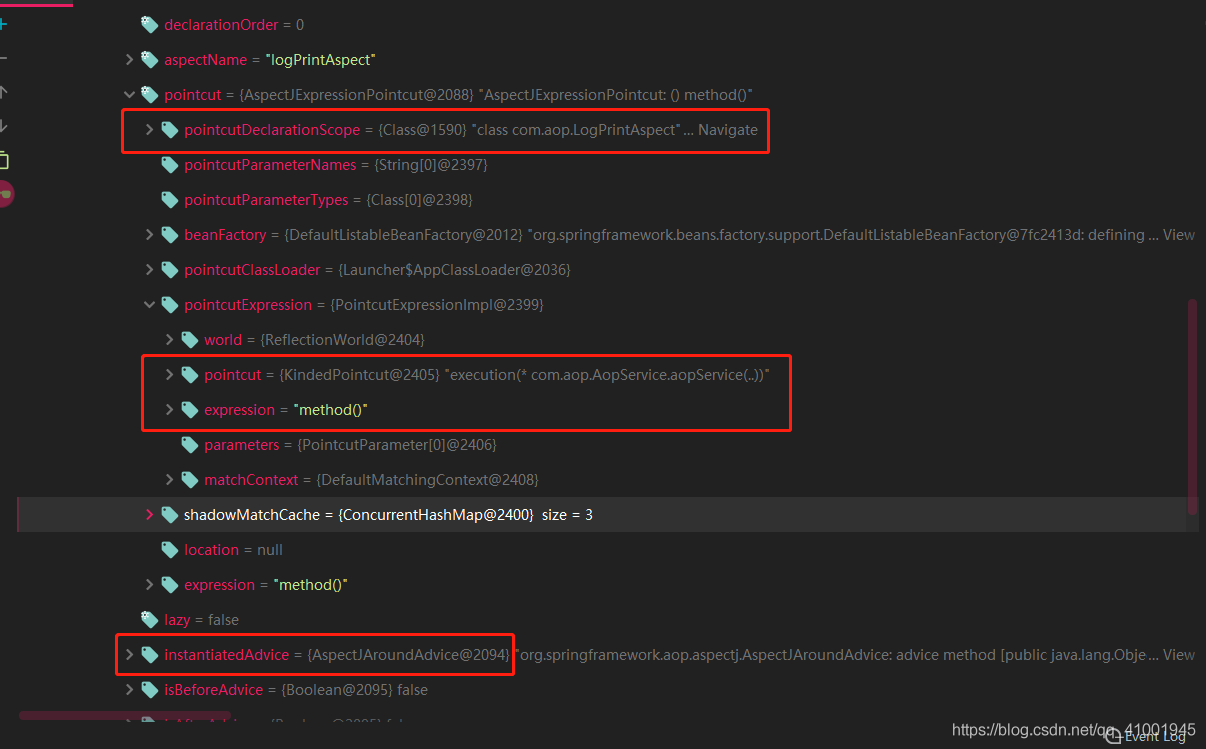1206x749 pixels.
Task: Click the duplicate watch icon
Action: coord(3,160)
